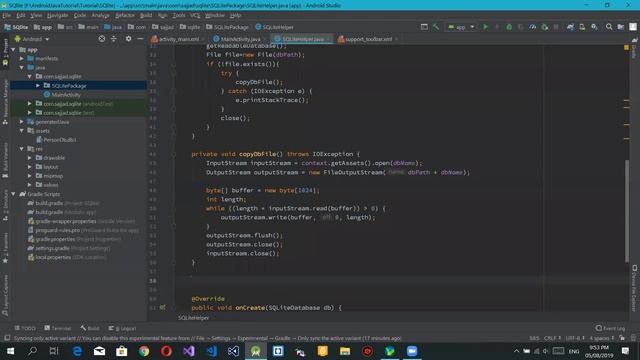Open the TODO tool window

(x=25, y=328)
